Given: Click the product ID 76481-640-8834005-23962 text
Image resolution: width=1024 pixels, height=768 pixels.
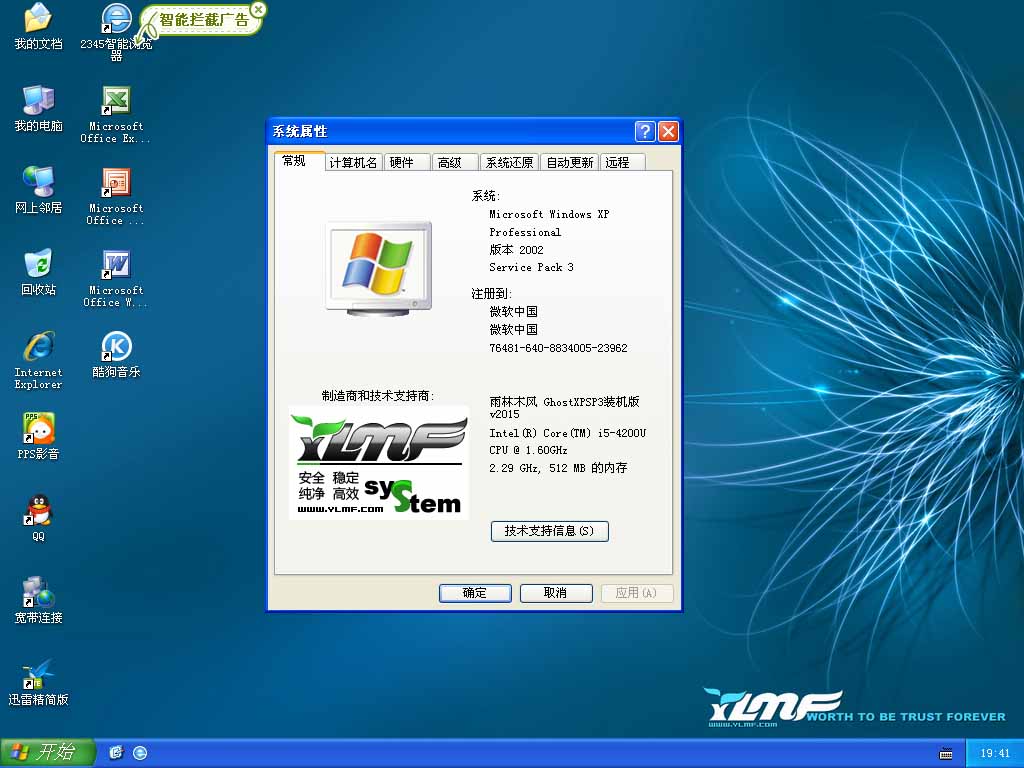Looking at the screenshot, I should tap(558, 348).
